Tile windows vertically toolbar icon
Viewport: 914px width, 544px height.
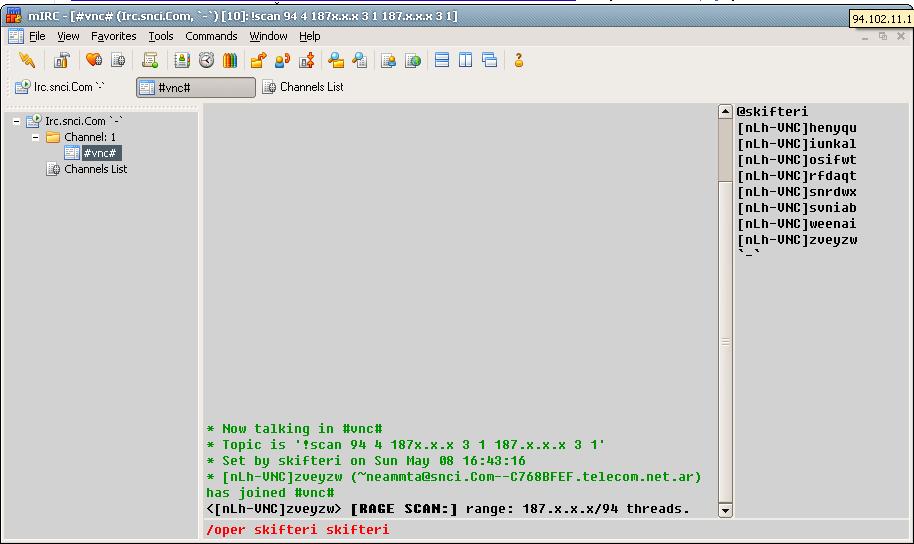pos(466,59)
